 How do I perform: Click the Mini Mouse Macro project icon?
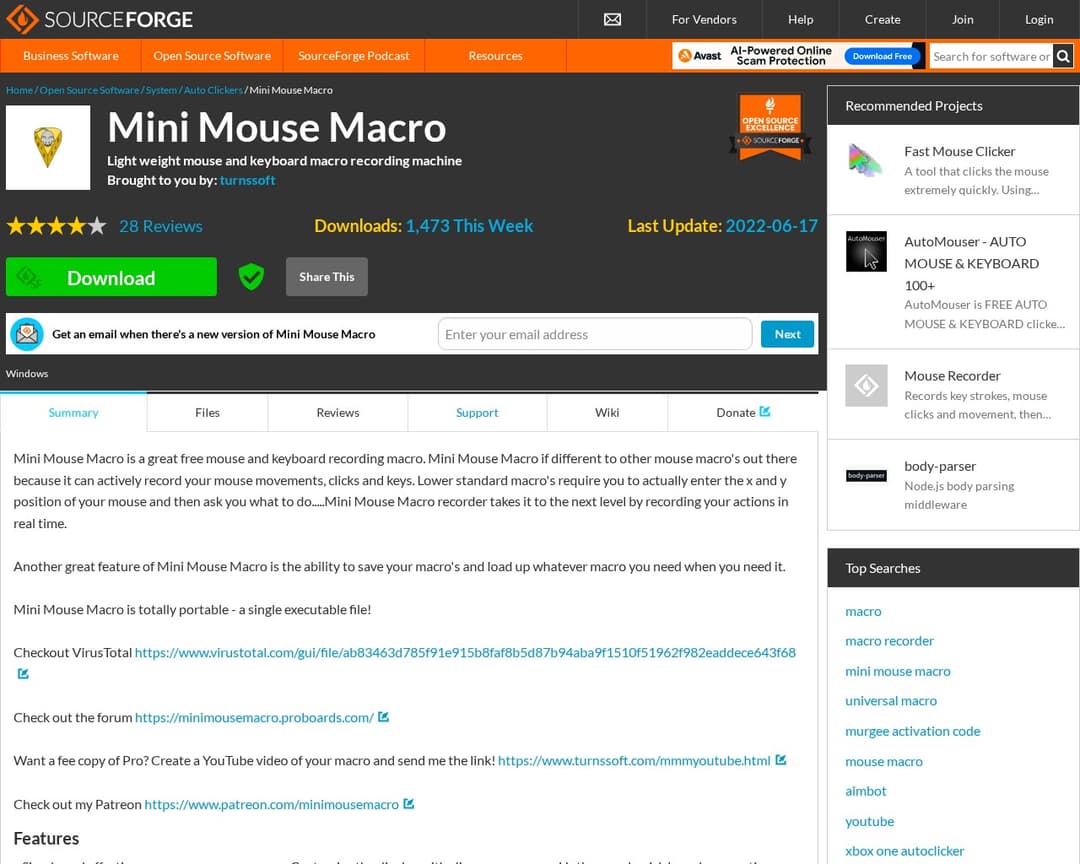(48, 147)
